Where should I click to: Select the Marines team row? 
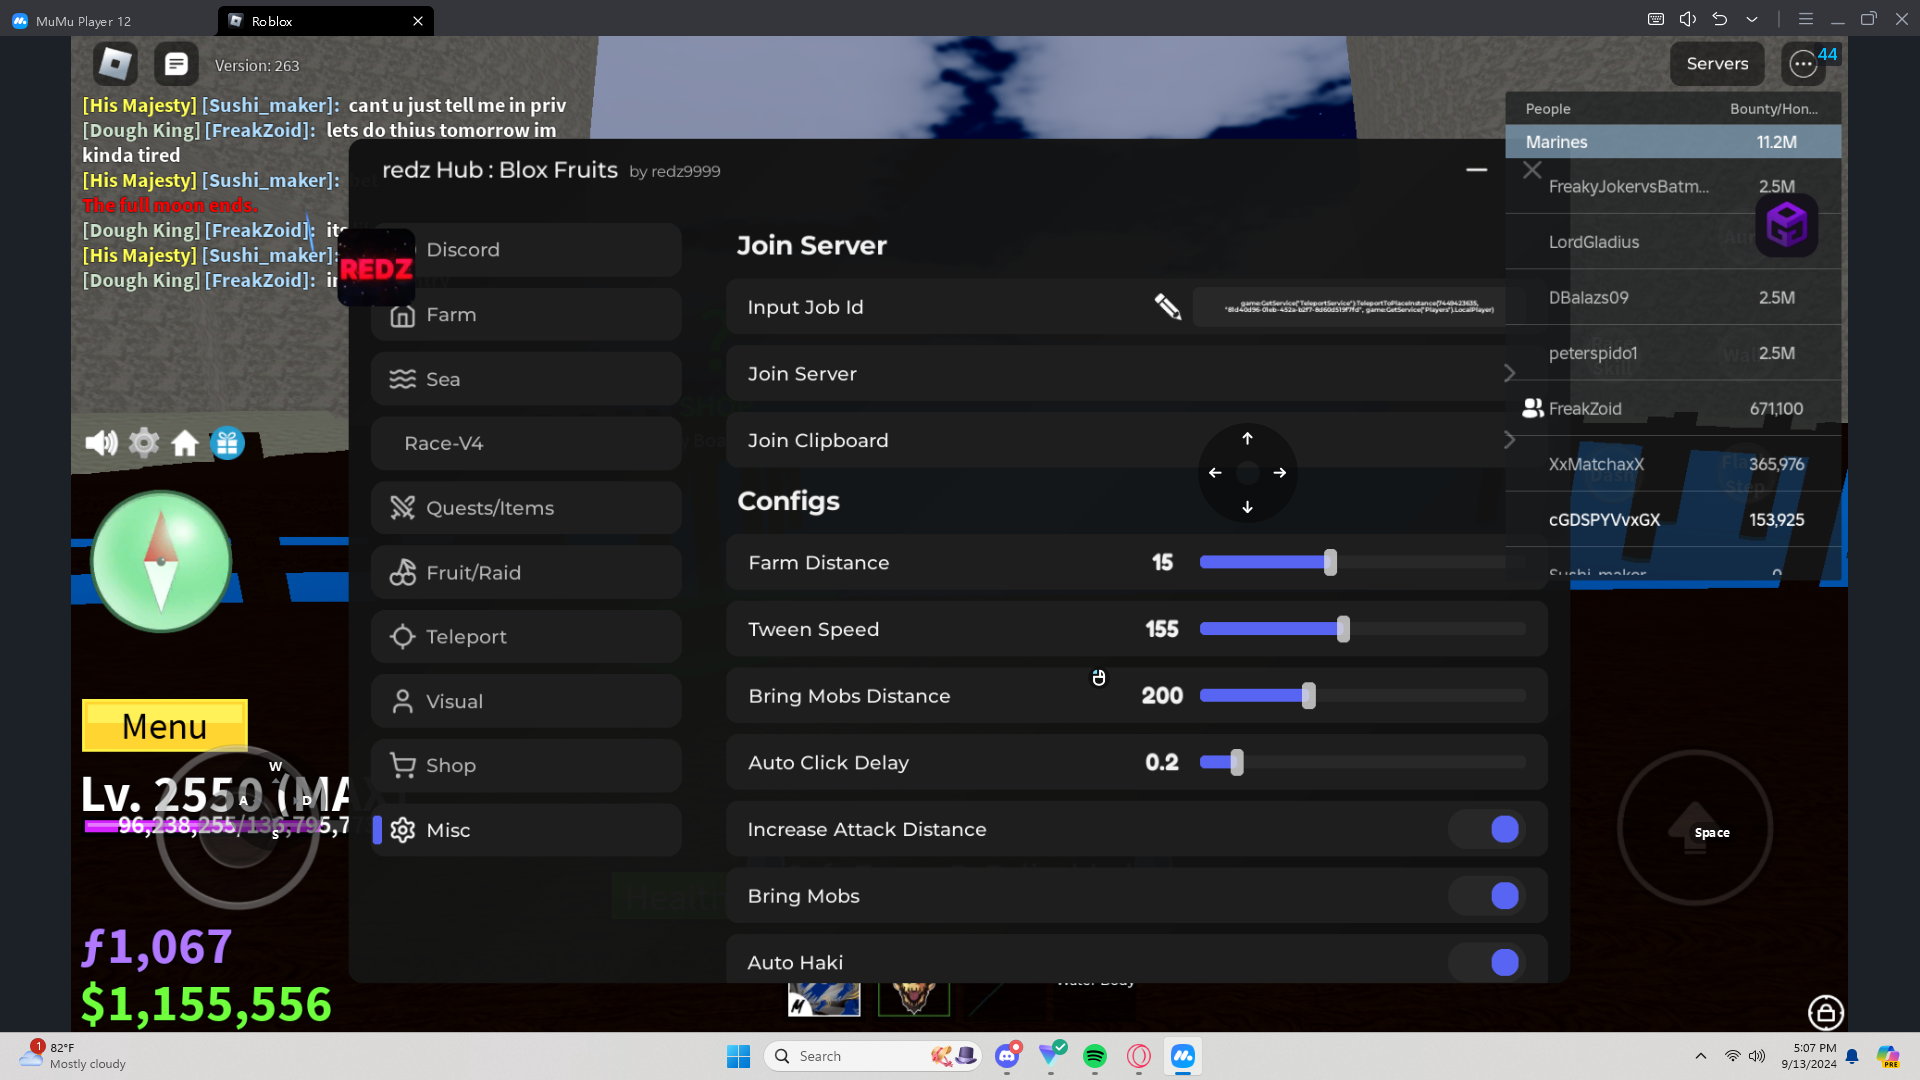tap(1673, 142)
